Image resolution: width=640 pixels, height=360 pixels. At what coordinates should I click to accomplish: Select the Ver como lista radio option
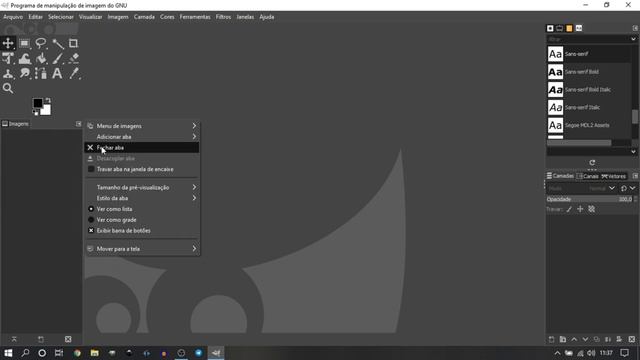click(x=142, y=209)
